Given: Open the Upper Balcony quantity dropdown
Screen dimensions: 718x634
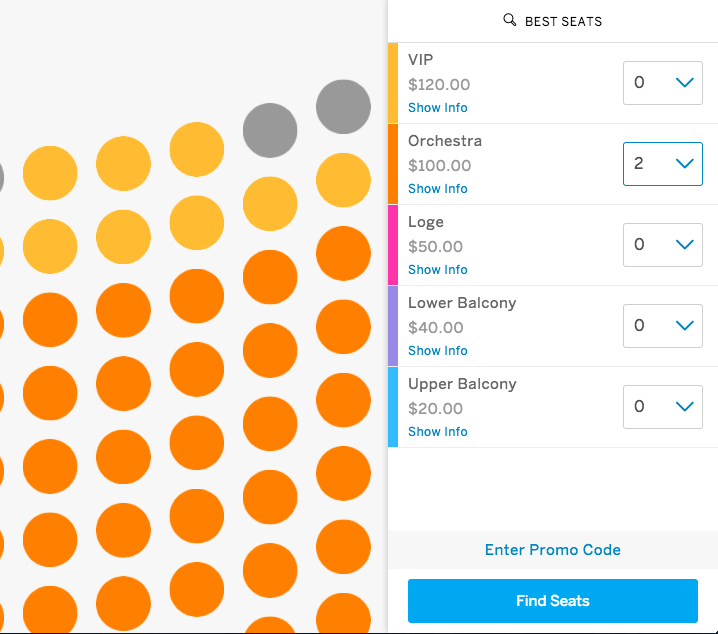Looking at the screenshot, I should click(x=663, y=407).
